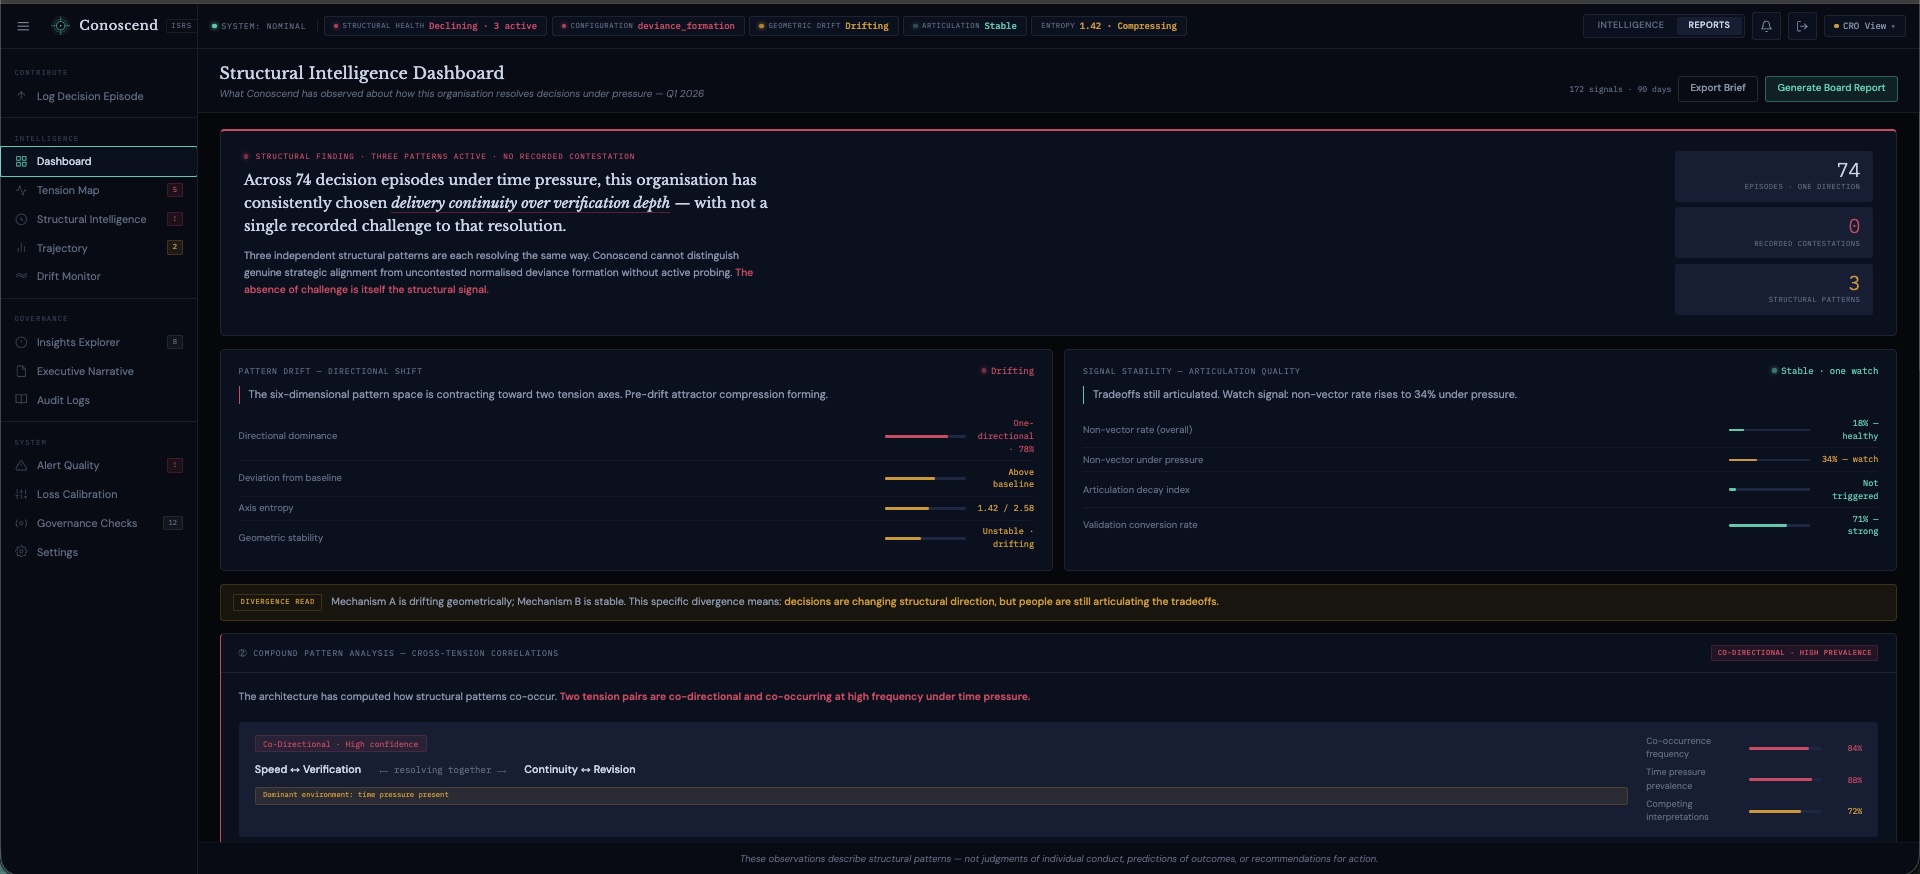
Task: Click the 3 Structural Patterns card
Action: point(1774,289)
